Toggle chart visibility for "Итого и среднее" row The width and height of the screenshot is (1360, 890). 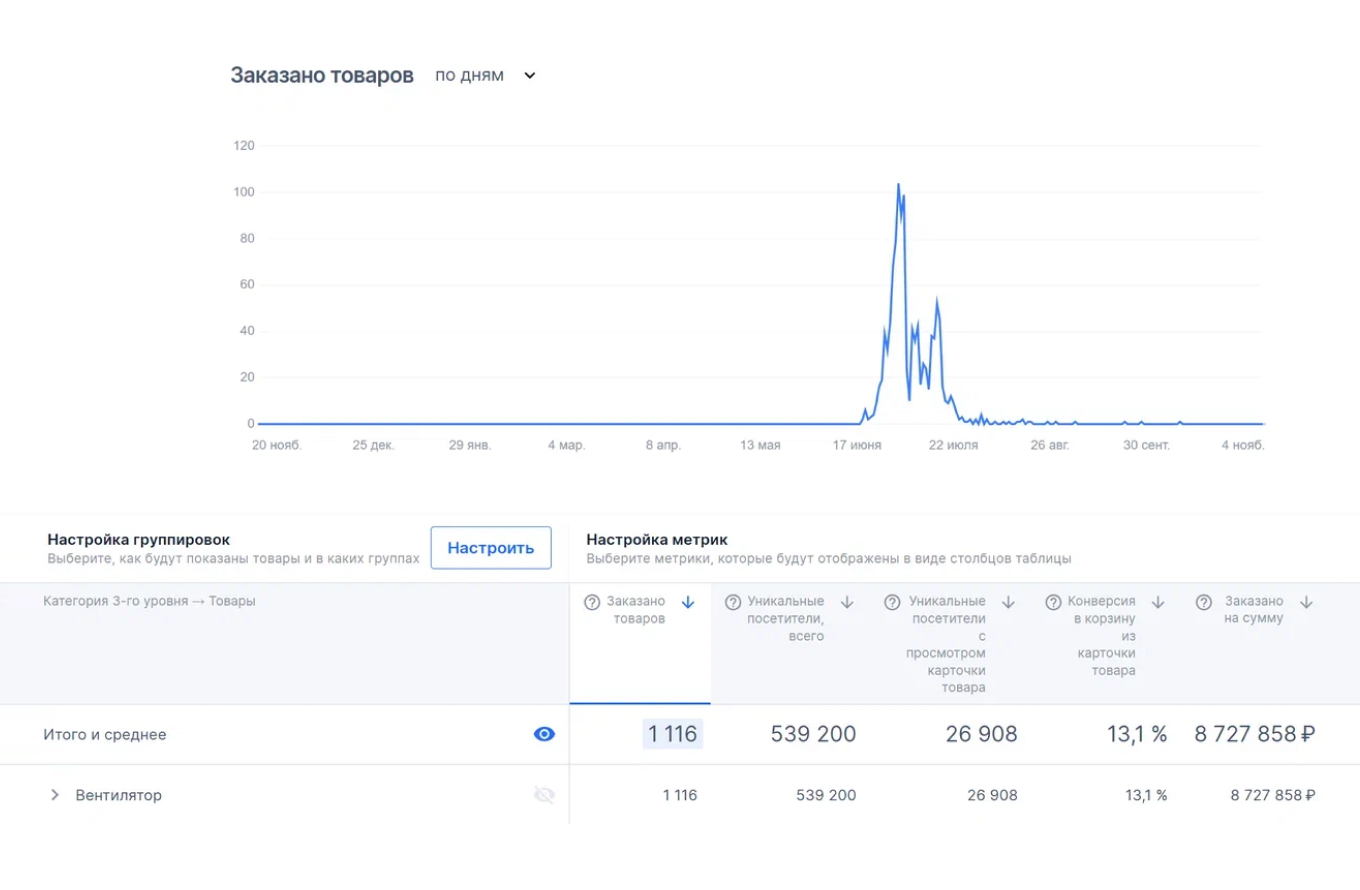pyautogui.click(x=543, y=733)
